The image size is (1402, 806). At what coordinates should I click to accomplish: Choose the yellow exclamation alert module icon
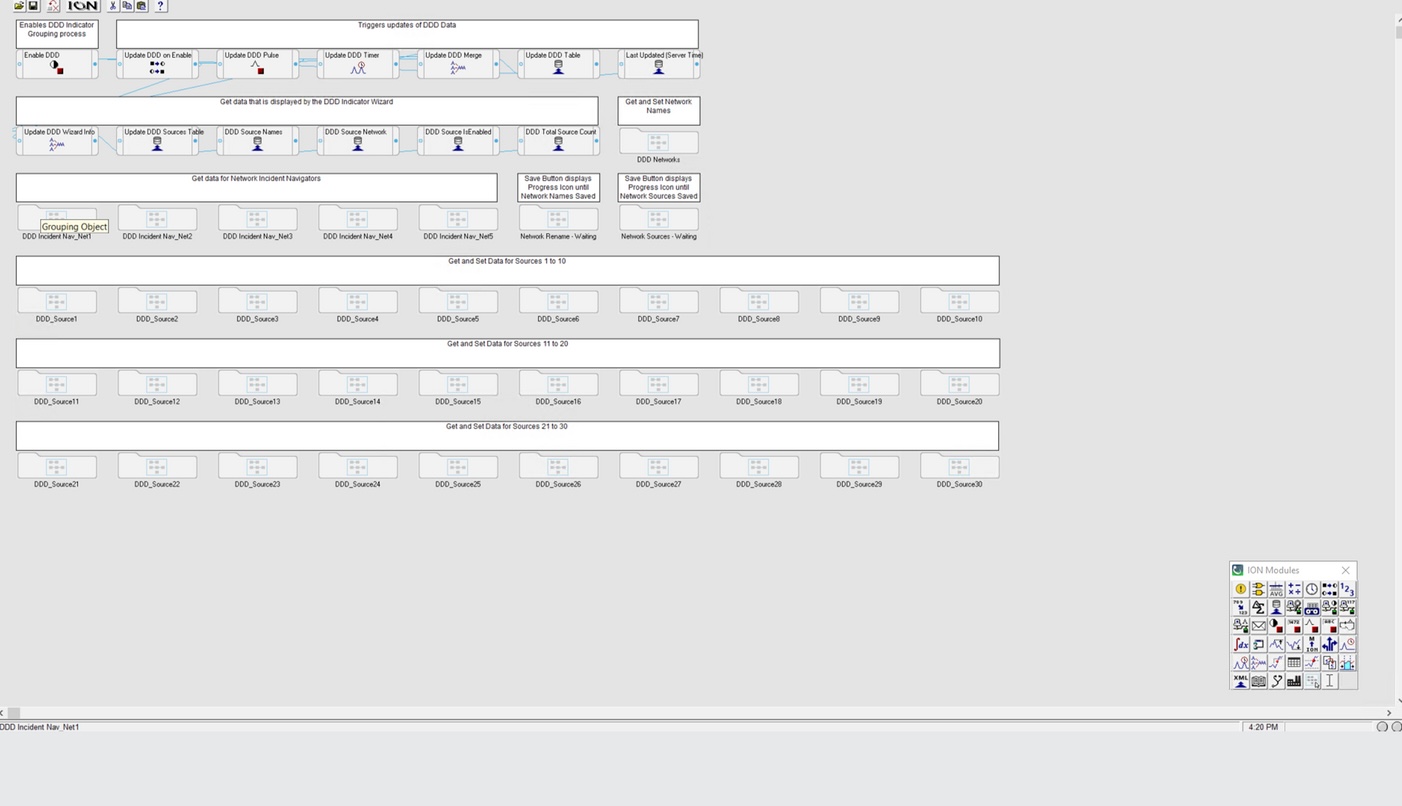[1240, 590]
